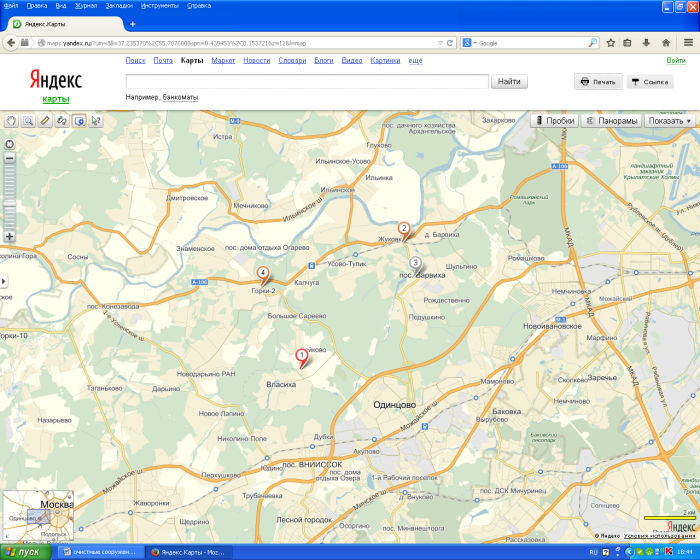The width and height of the screenshot is (700, 560).
Task: Click the Yandex Maps search input field
Action: tap(307, 81)
